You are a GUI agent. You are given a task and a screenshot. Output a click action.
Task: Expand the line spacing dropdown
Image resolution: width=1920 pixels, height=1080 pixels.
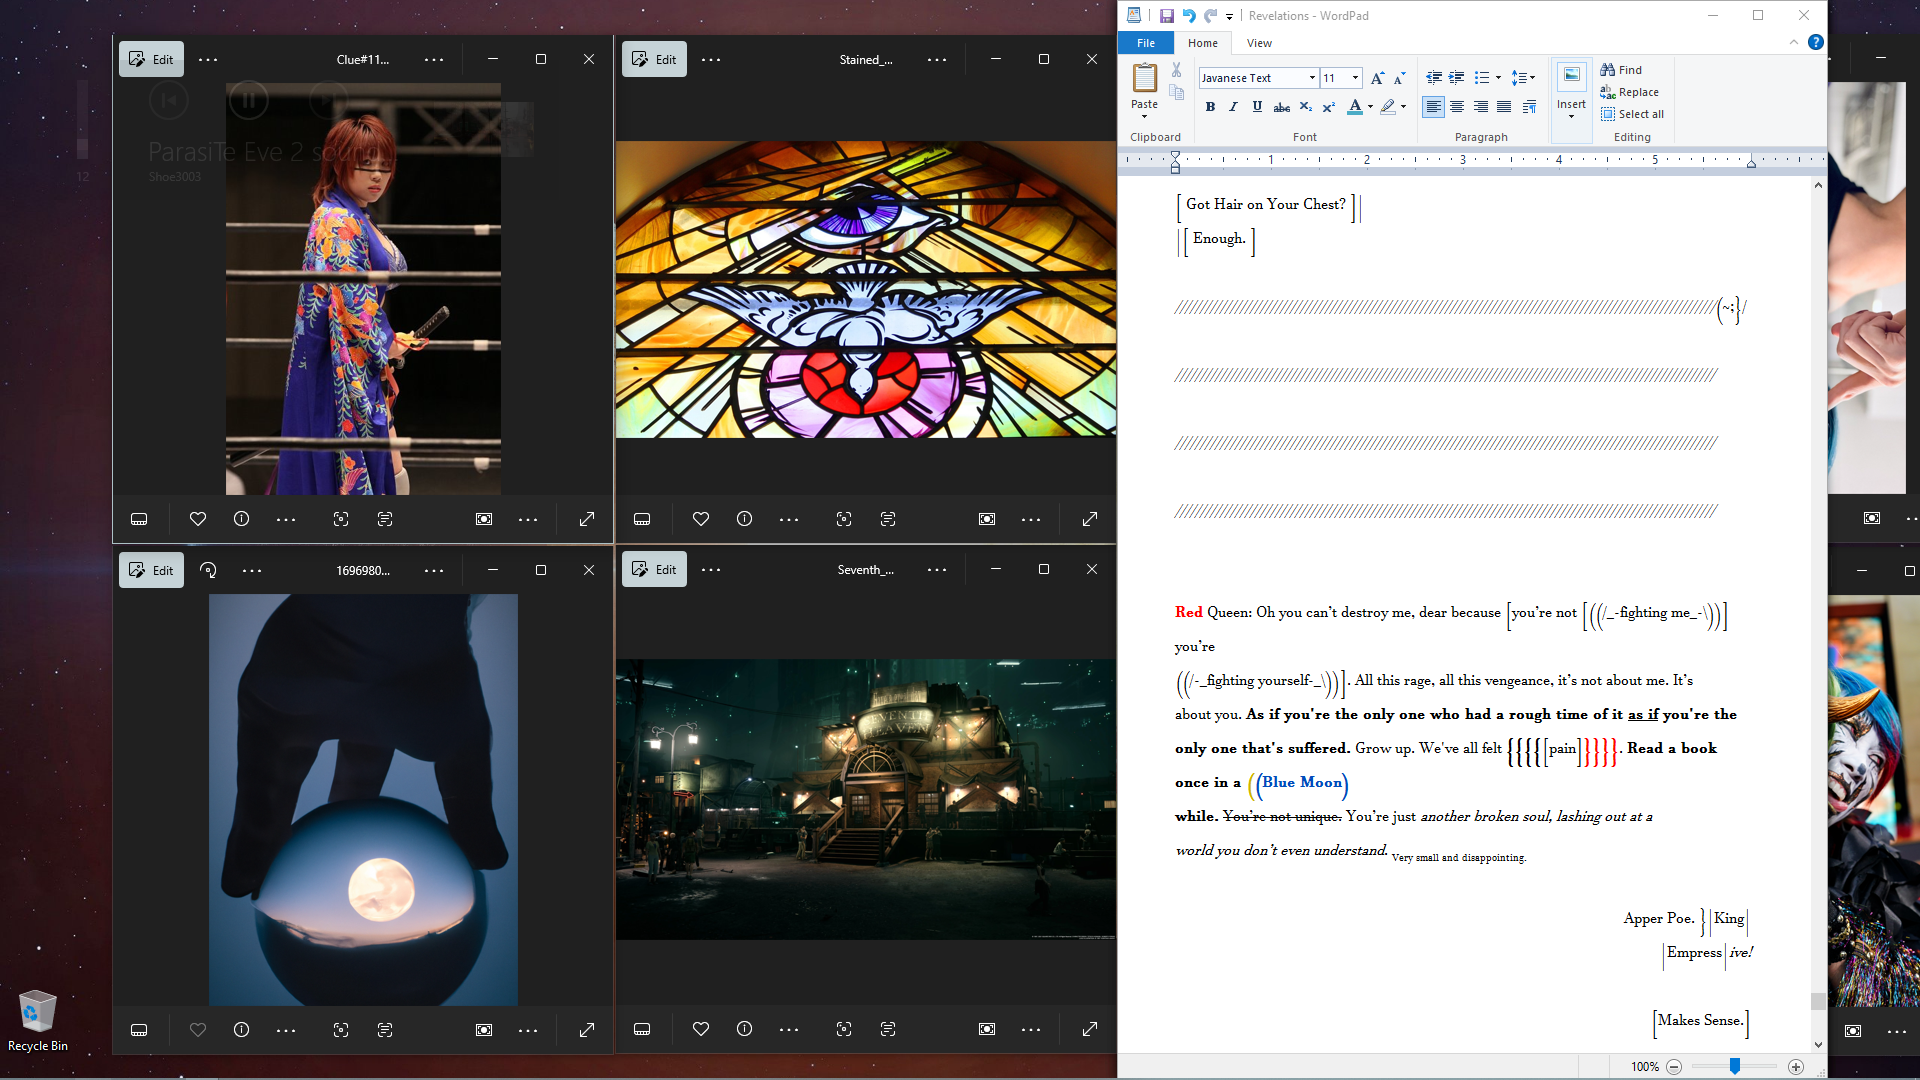click(x=1523, y=78)
